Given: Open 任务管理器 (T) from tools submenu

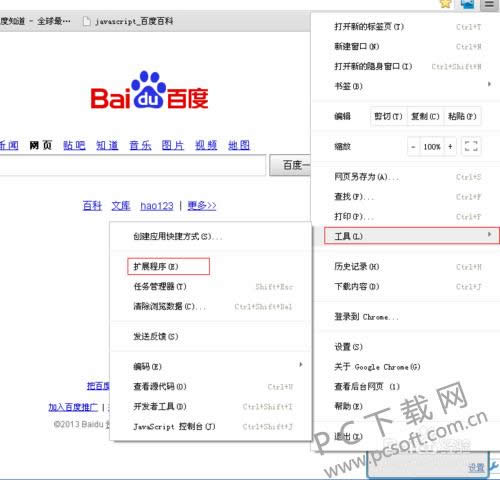Looking at the screenshot, I should 211,286.
